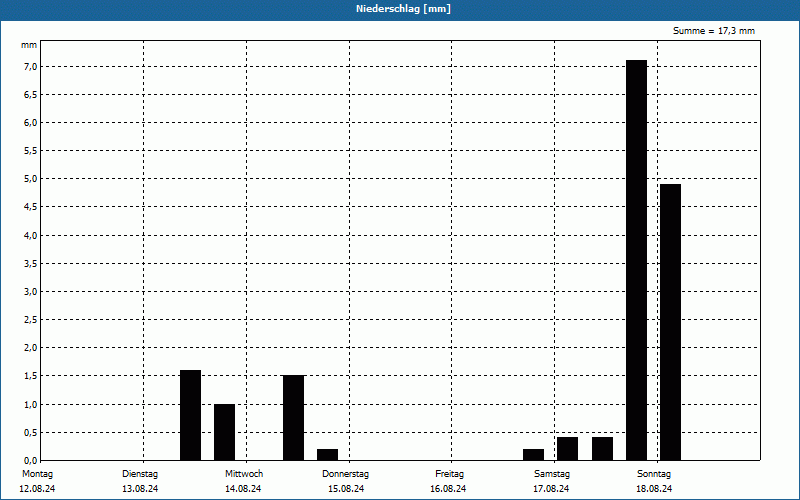Click the 3,5 y-axis value
800x500 pixels.
[x=30, y=263]
